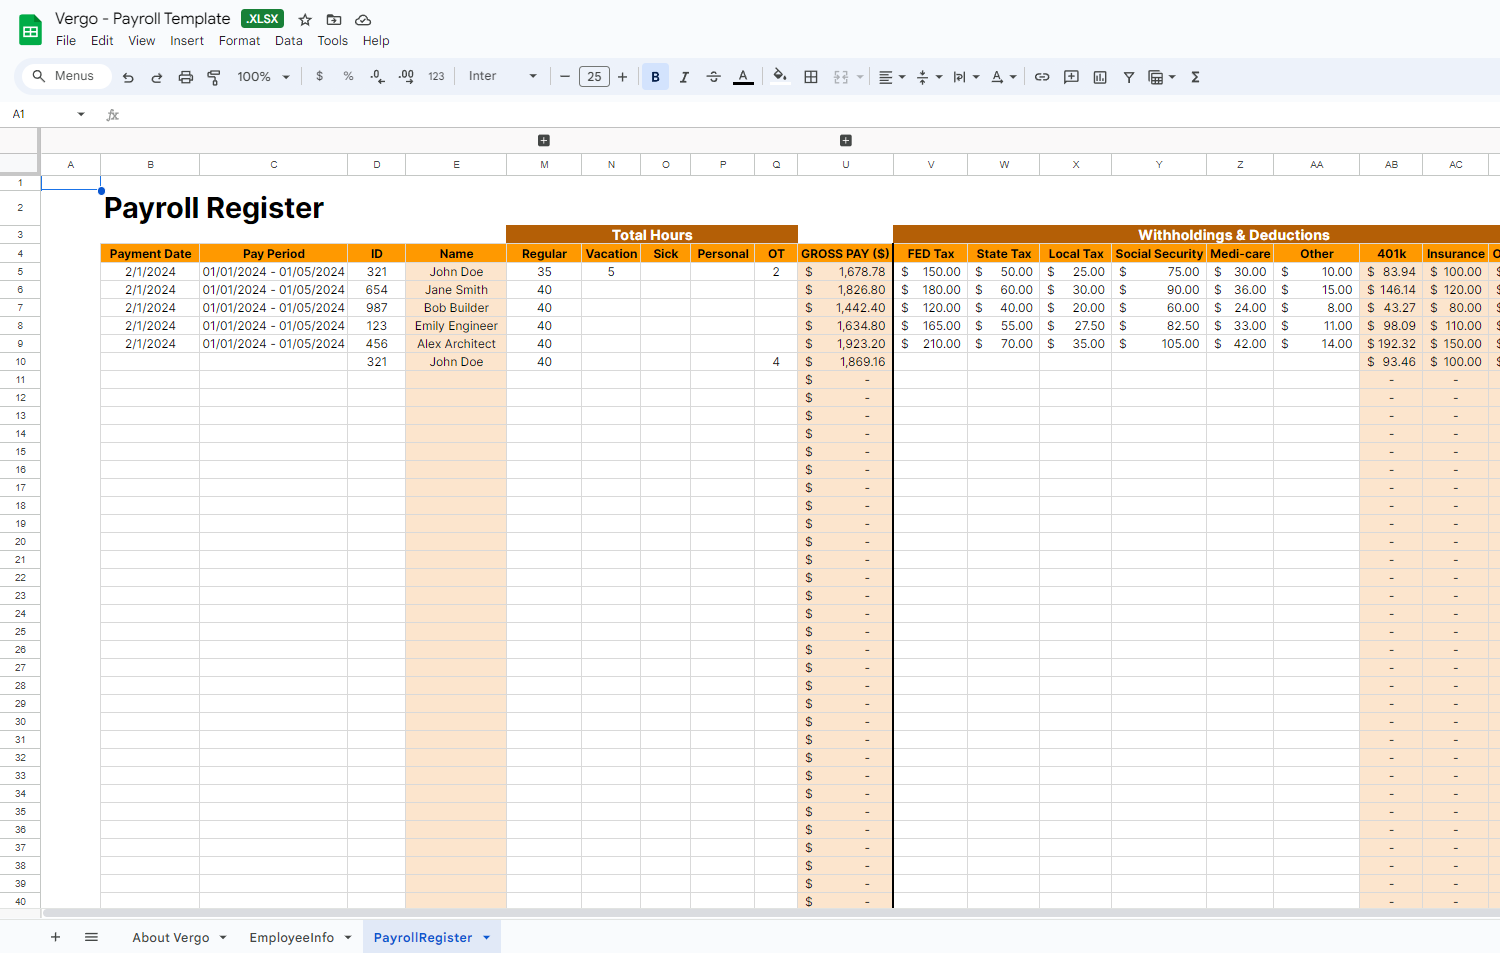Screen dimensions: 1500x953
Task: Click the add sheet plus button
Action: click(x=56, y=937)
